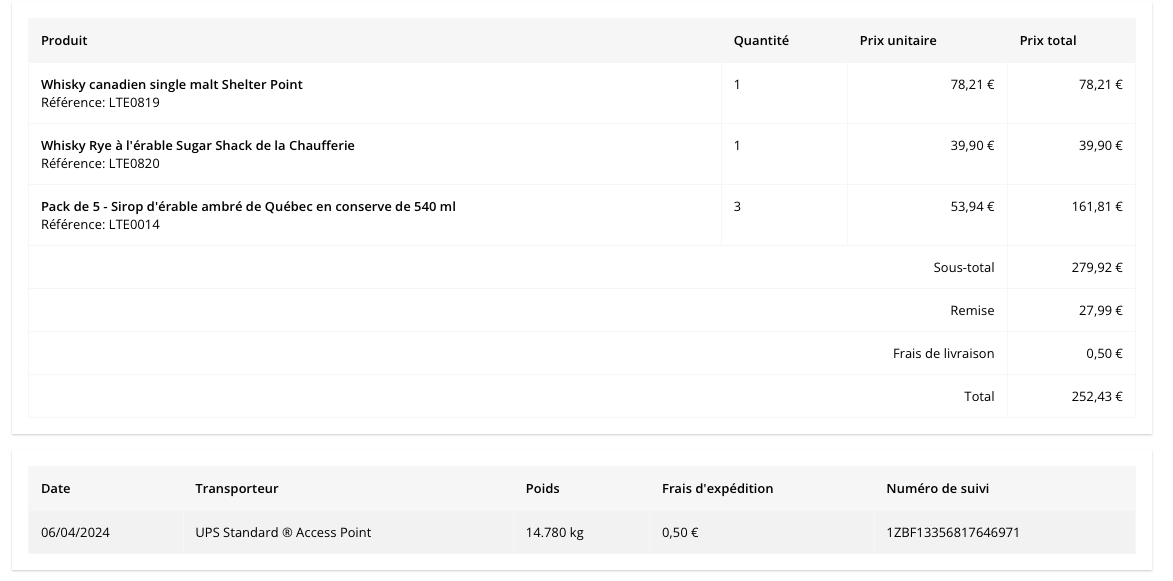Click the weight value 14.780 kg
1173x581 pixels.
(x=554, y=532)
